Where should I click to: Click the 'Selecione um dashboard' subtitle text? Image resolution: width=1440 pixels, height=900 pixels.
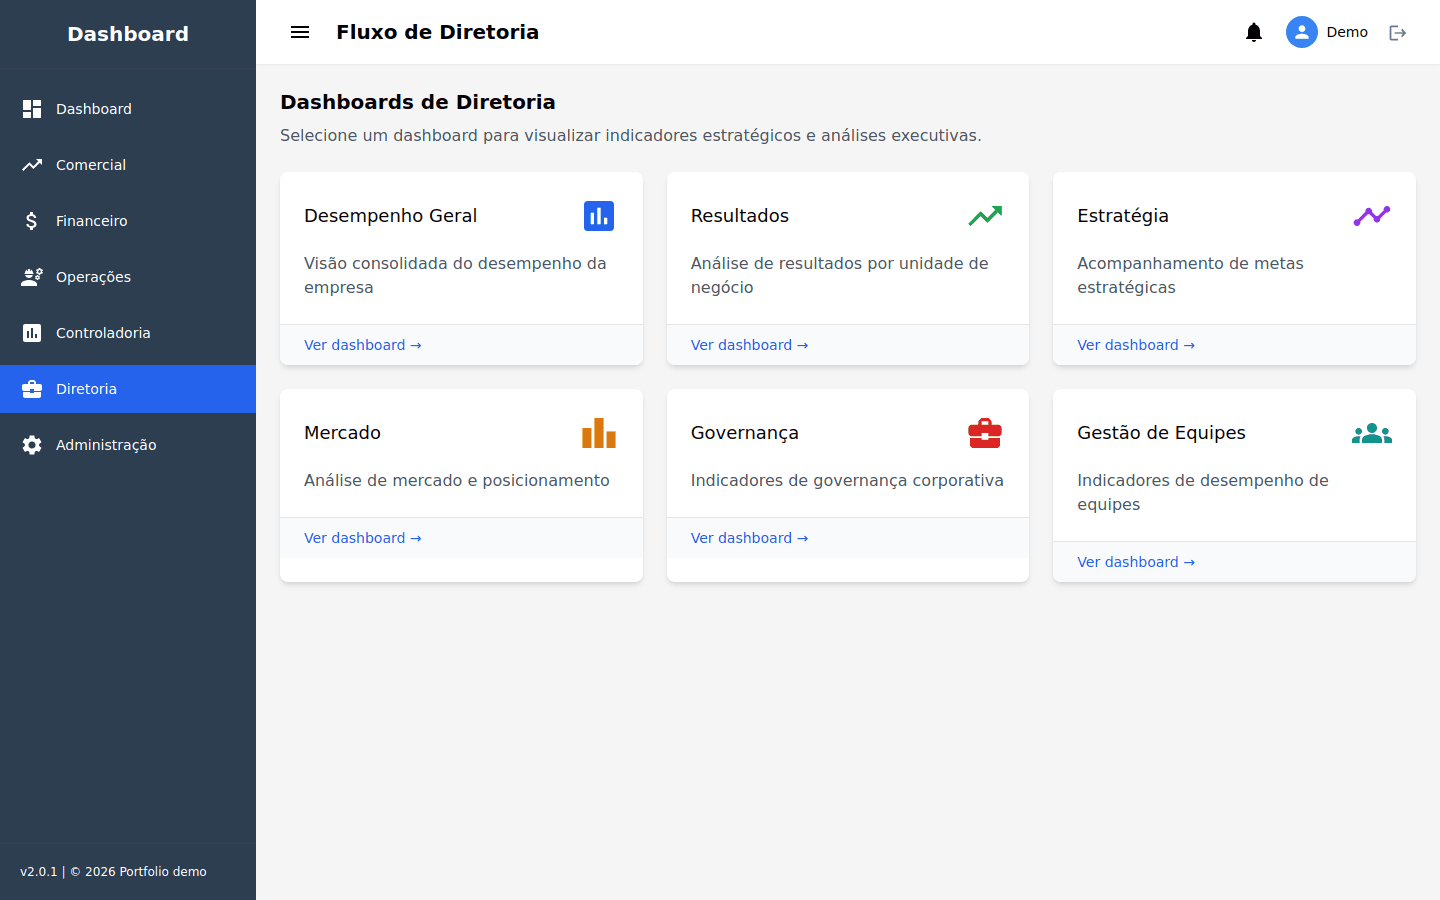click(x=631, y=135)
